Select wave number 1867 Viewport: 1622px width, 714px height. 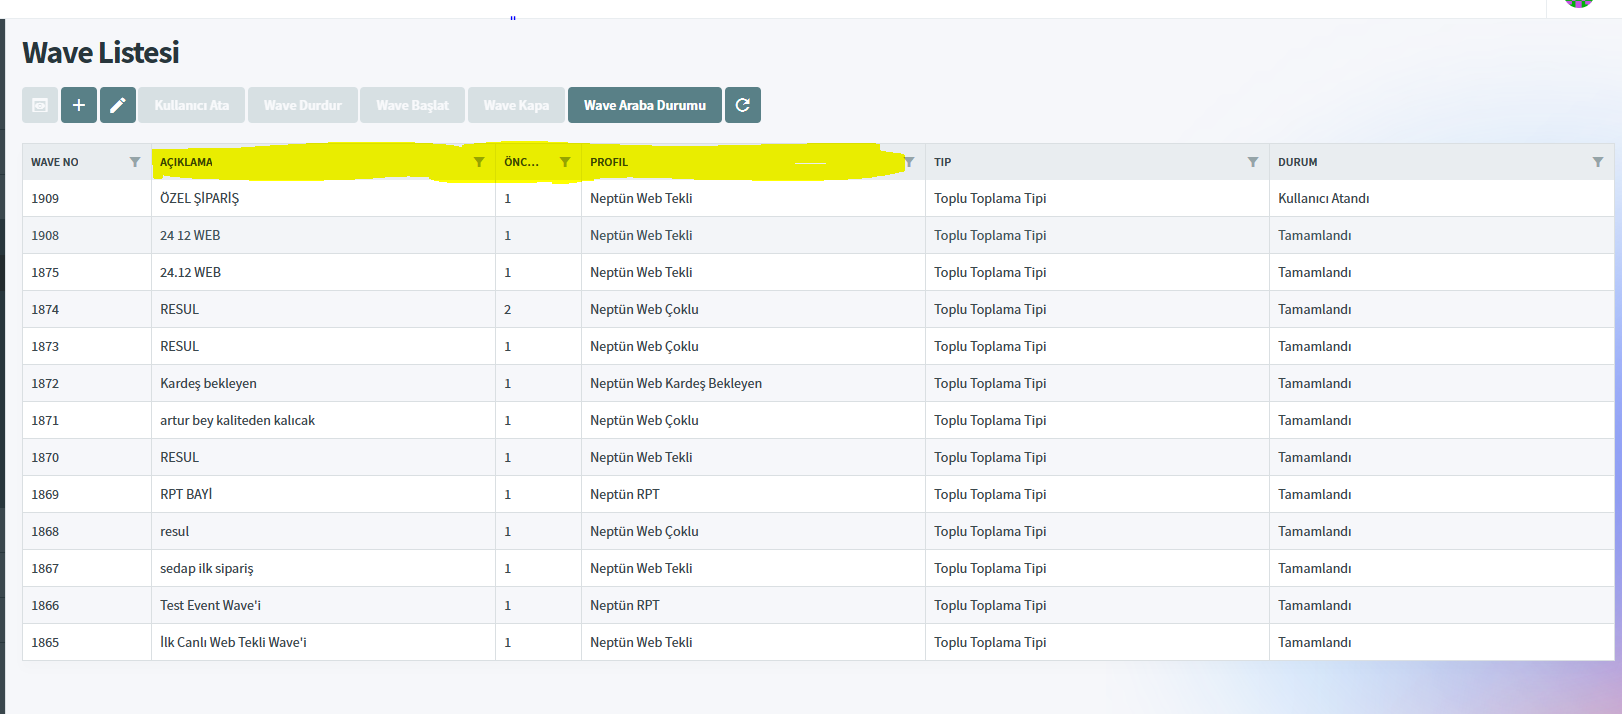coord(45,568)
